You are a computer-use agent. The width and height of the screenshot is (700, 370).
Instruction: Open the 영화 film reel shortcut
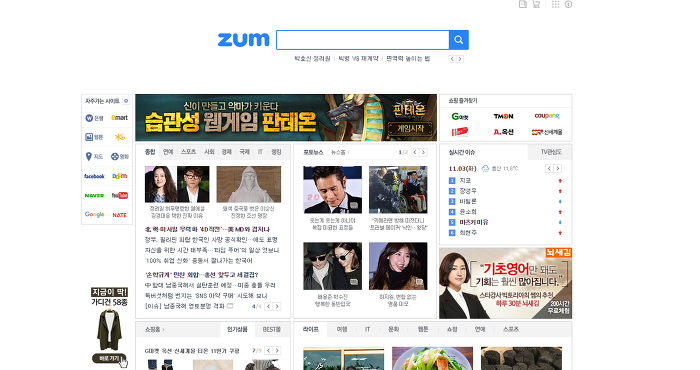(x=119, y=156)
